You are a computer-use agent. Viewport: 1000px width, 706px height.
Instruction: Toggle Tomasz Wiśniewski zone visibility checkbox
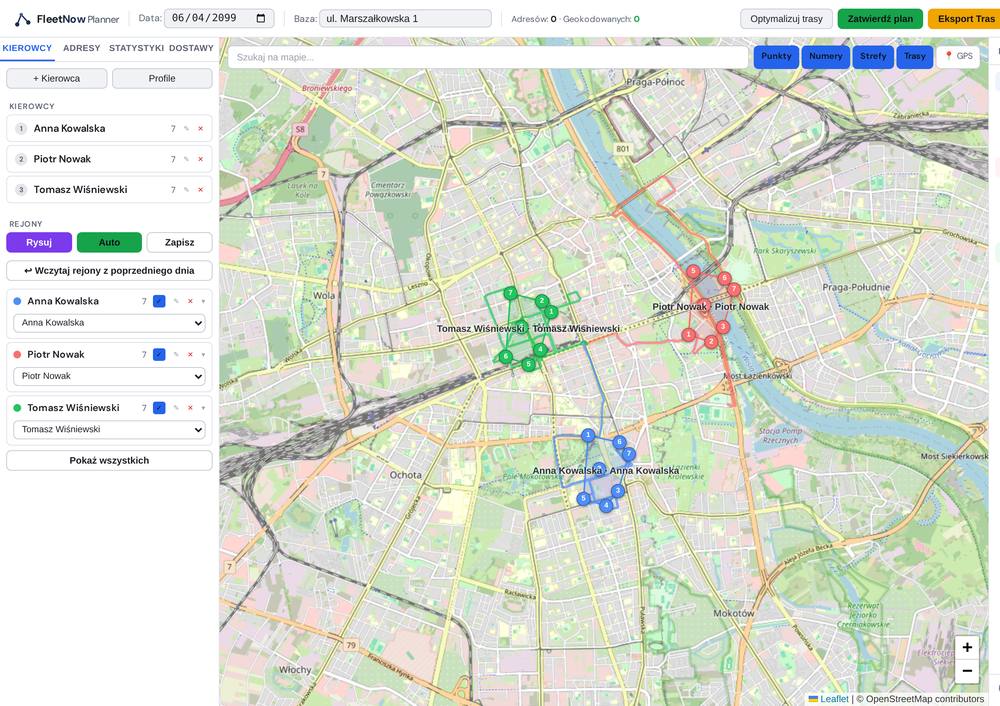click(159, 408)
